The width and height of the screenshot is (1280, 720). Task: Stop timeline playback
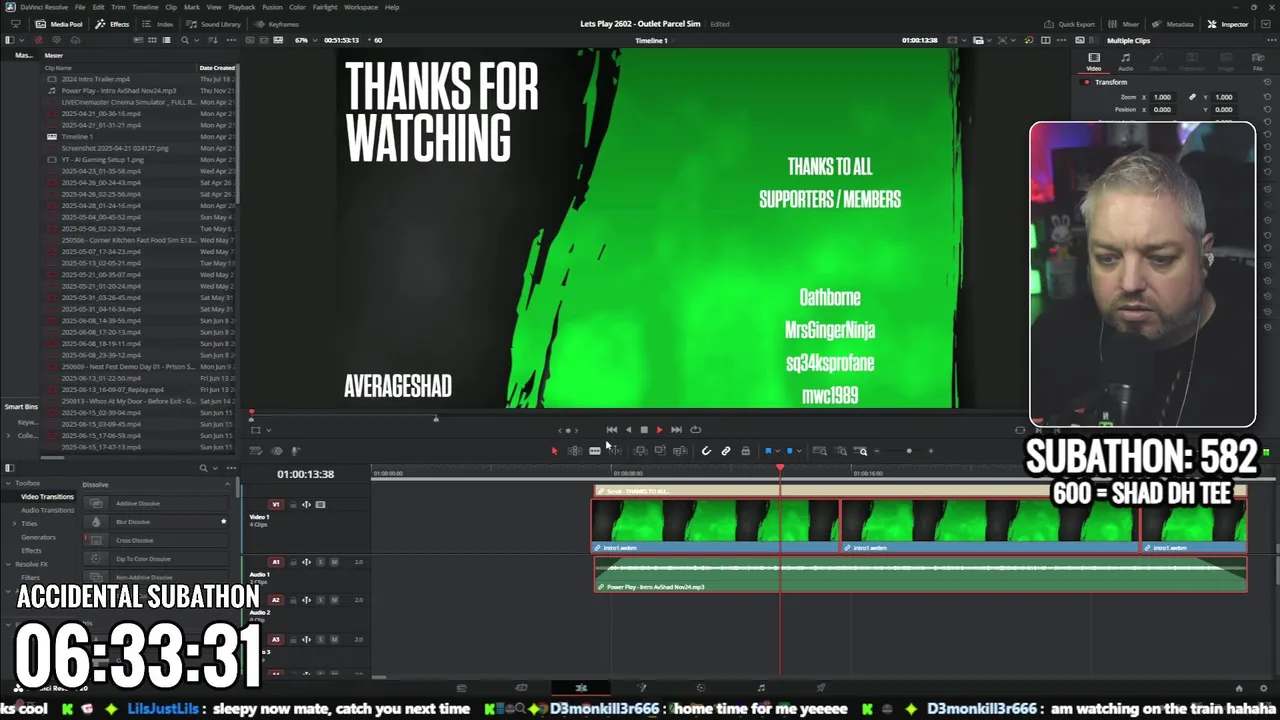(x=644, y=430)
